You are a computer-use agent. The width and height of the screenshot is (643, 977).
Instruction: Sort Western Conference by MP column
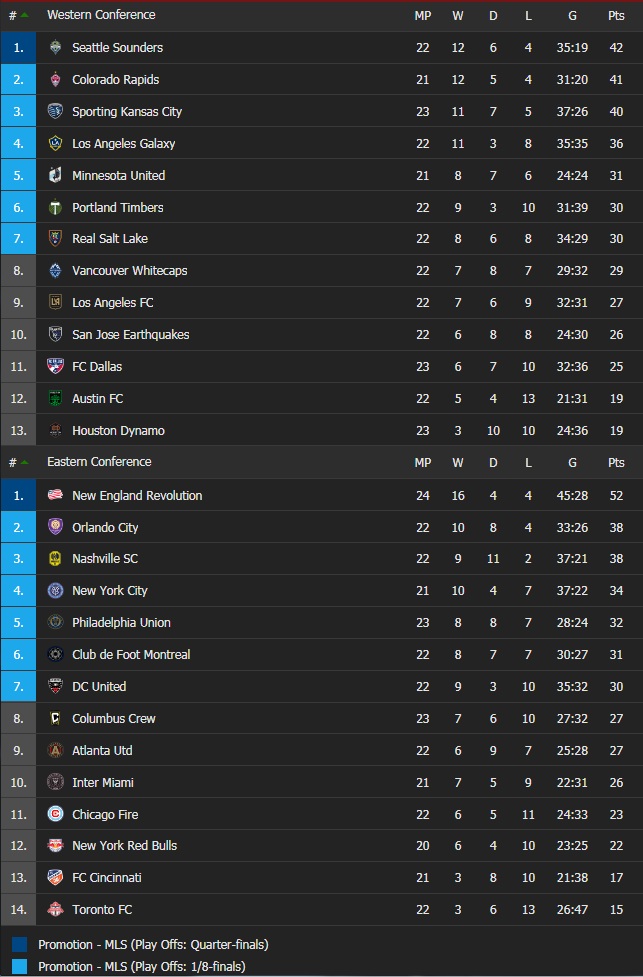point(422,16)
